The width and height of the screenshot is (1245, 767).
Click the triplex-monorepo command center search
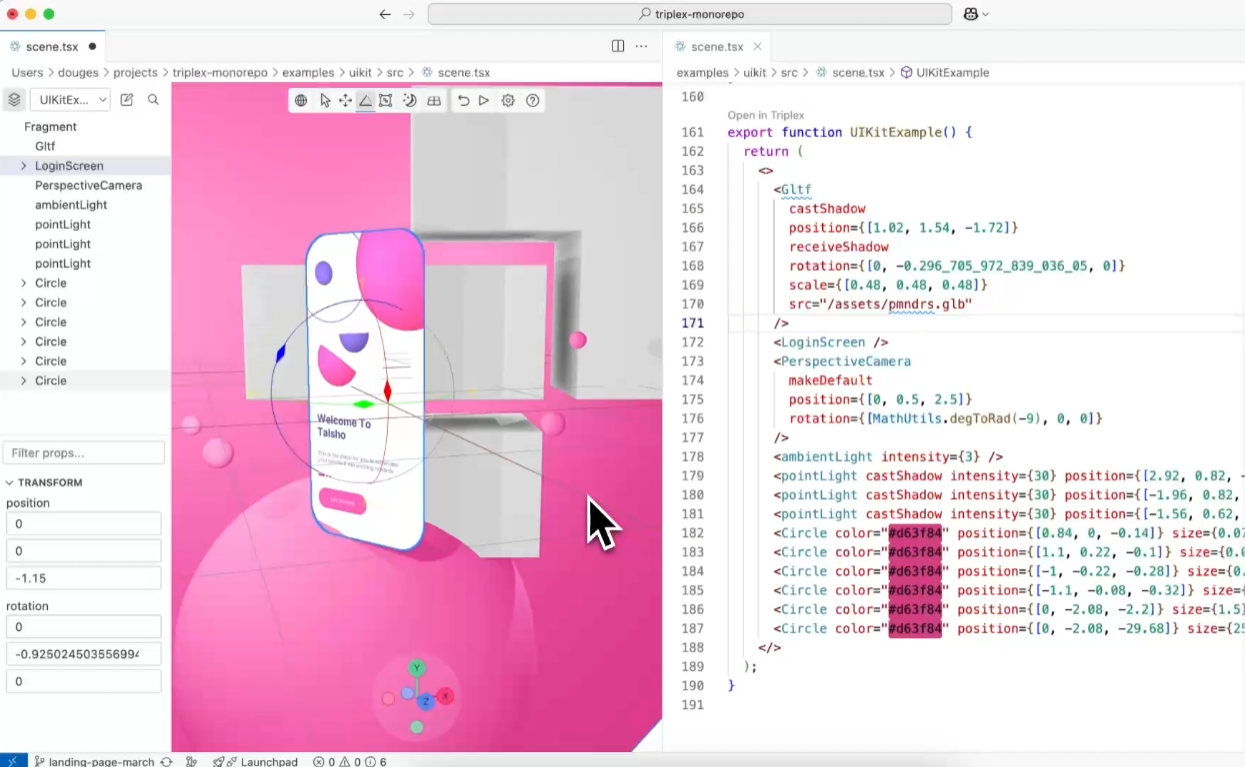click(x=690, y=14)
